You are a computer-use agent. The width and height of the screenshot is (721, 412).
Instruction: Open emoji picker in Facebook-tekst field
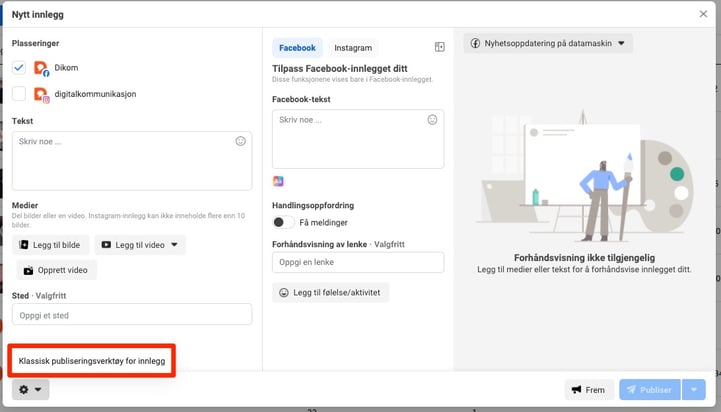click(432, 120)
